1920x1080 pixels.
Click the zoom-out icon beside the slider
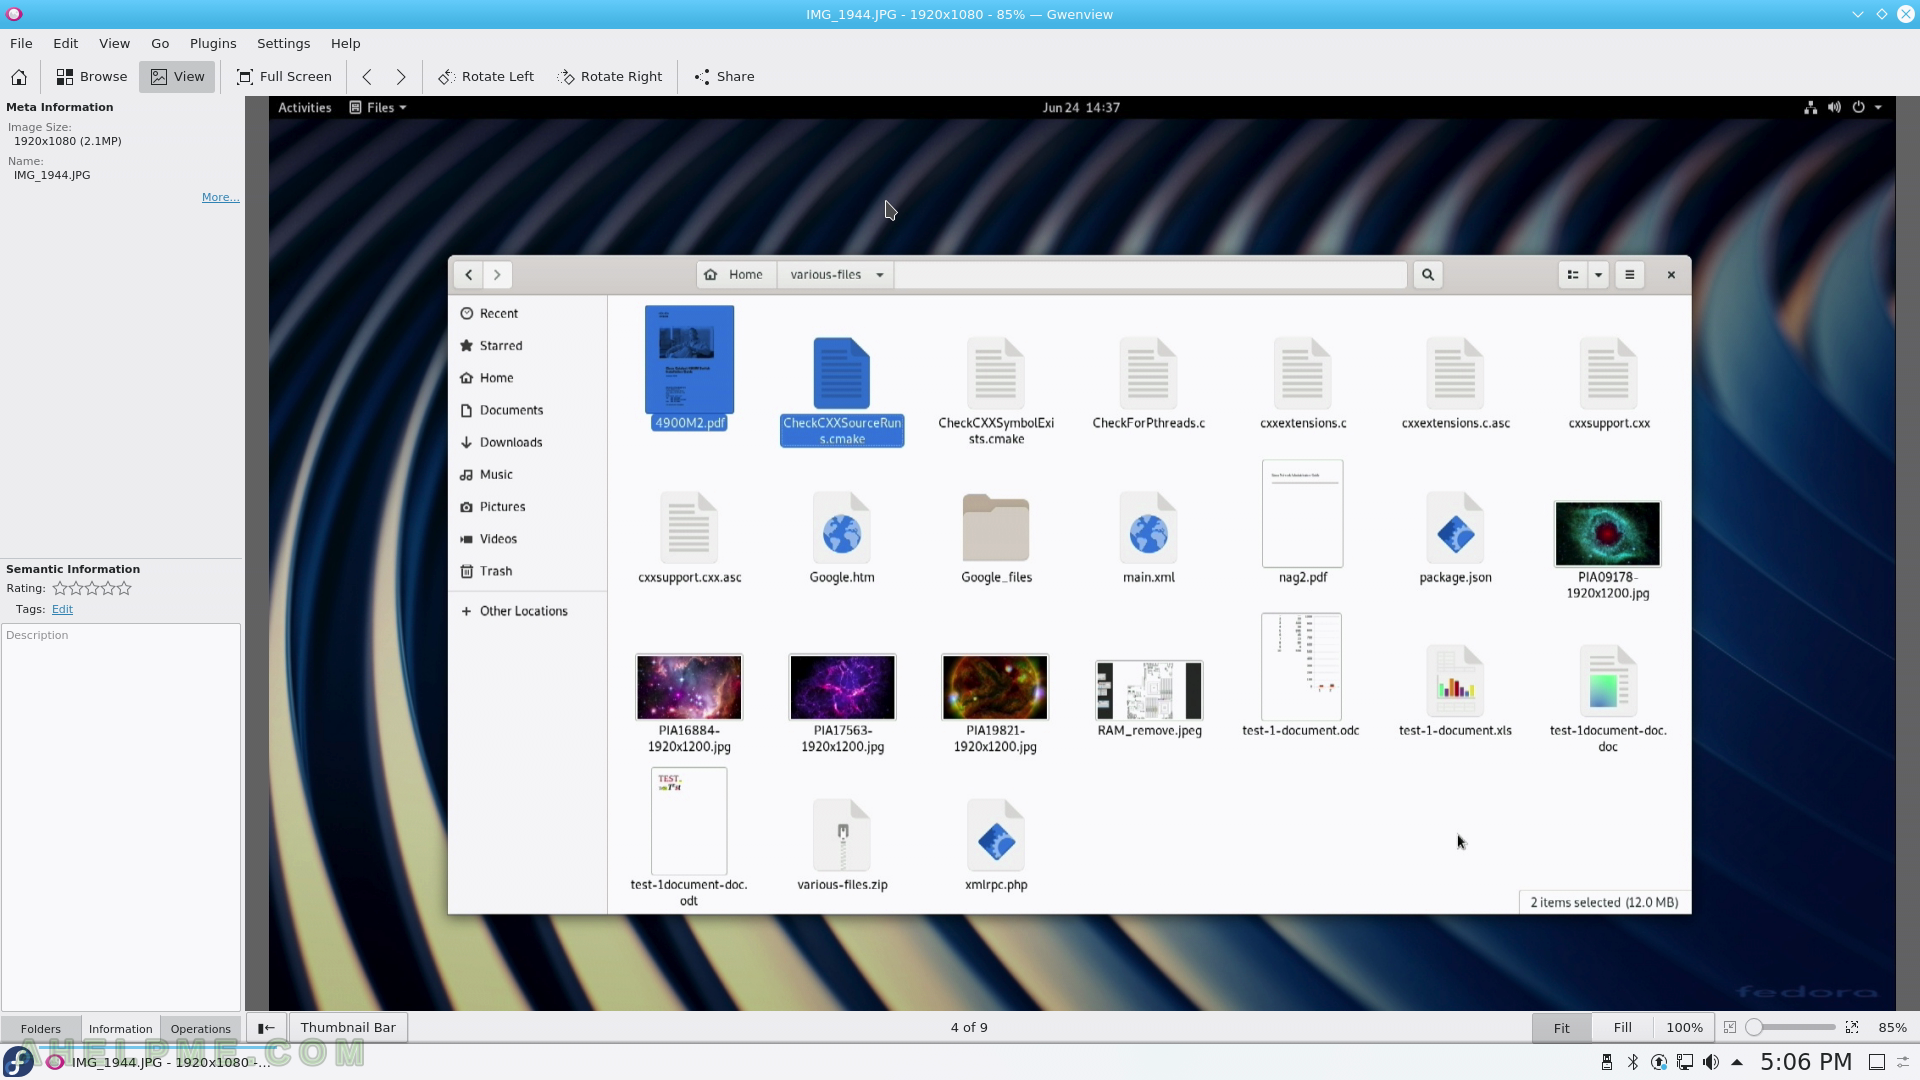tap(1730, 1028)
